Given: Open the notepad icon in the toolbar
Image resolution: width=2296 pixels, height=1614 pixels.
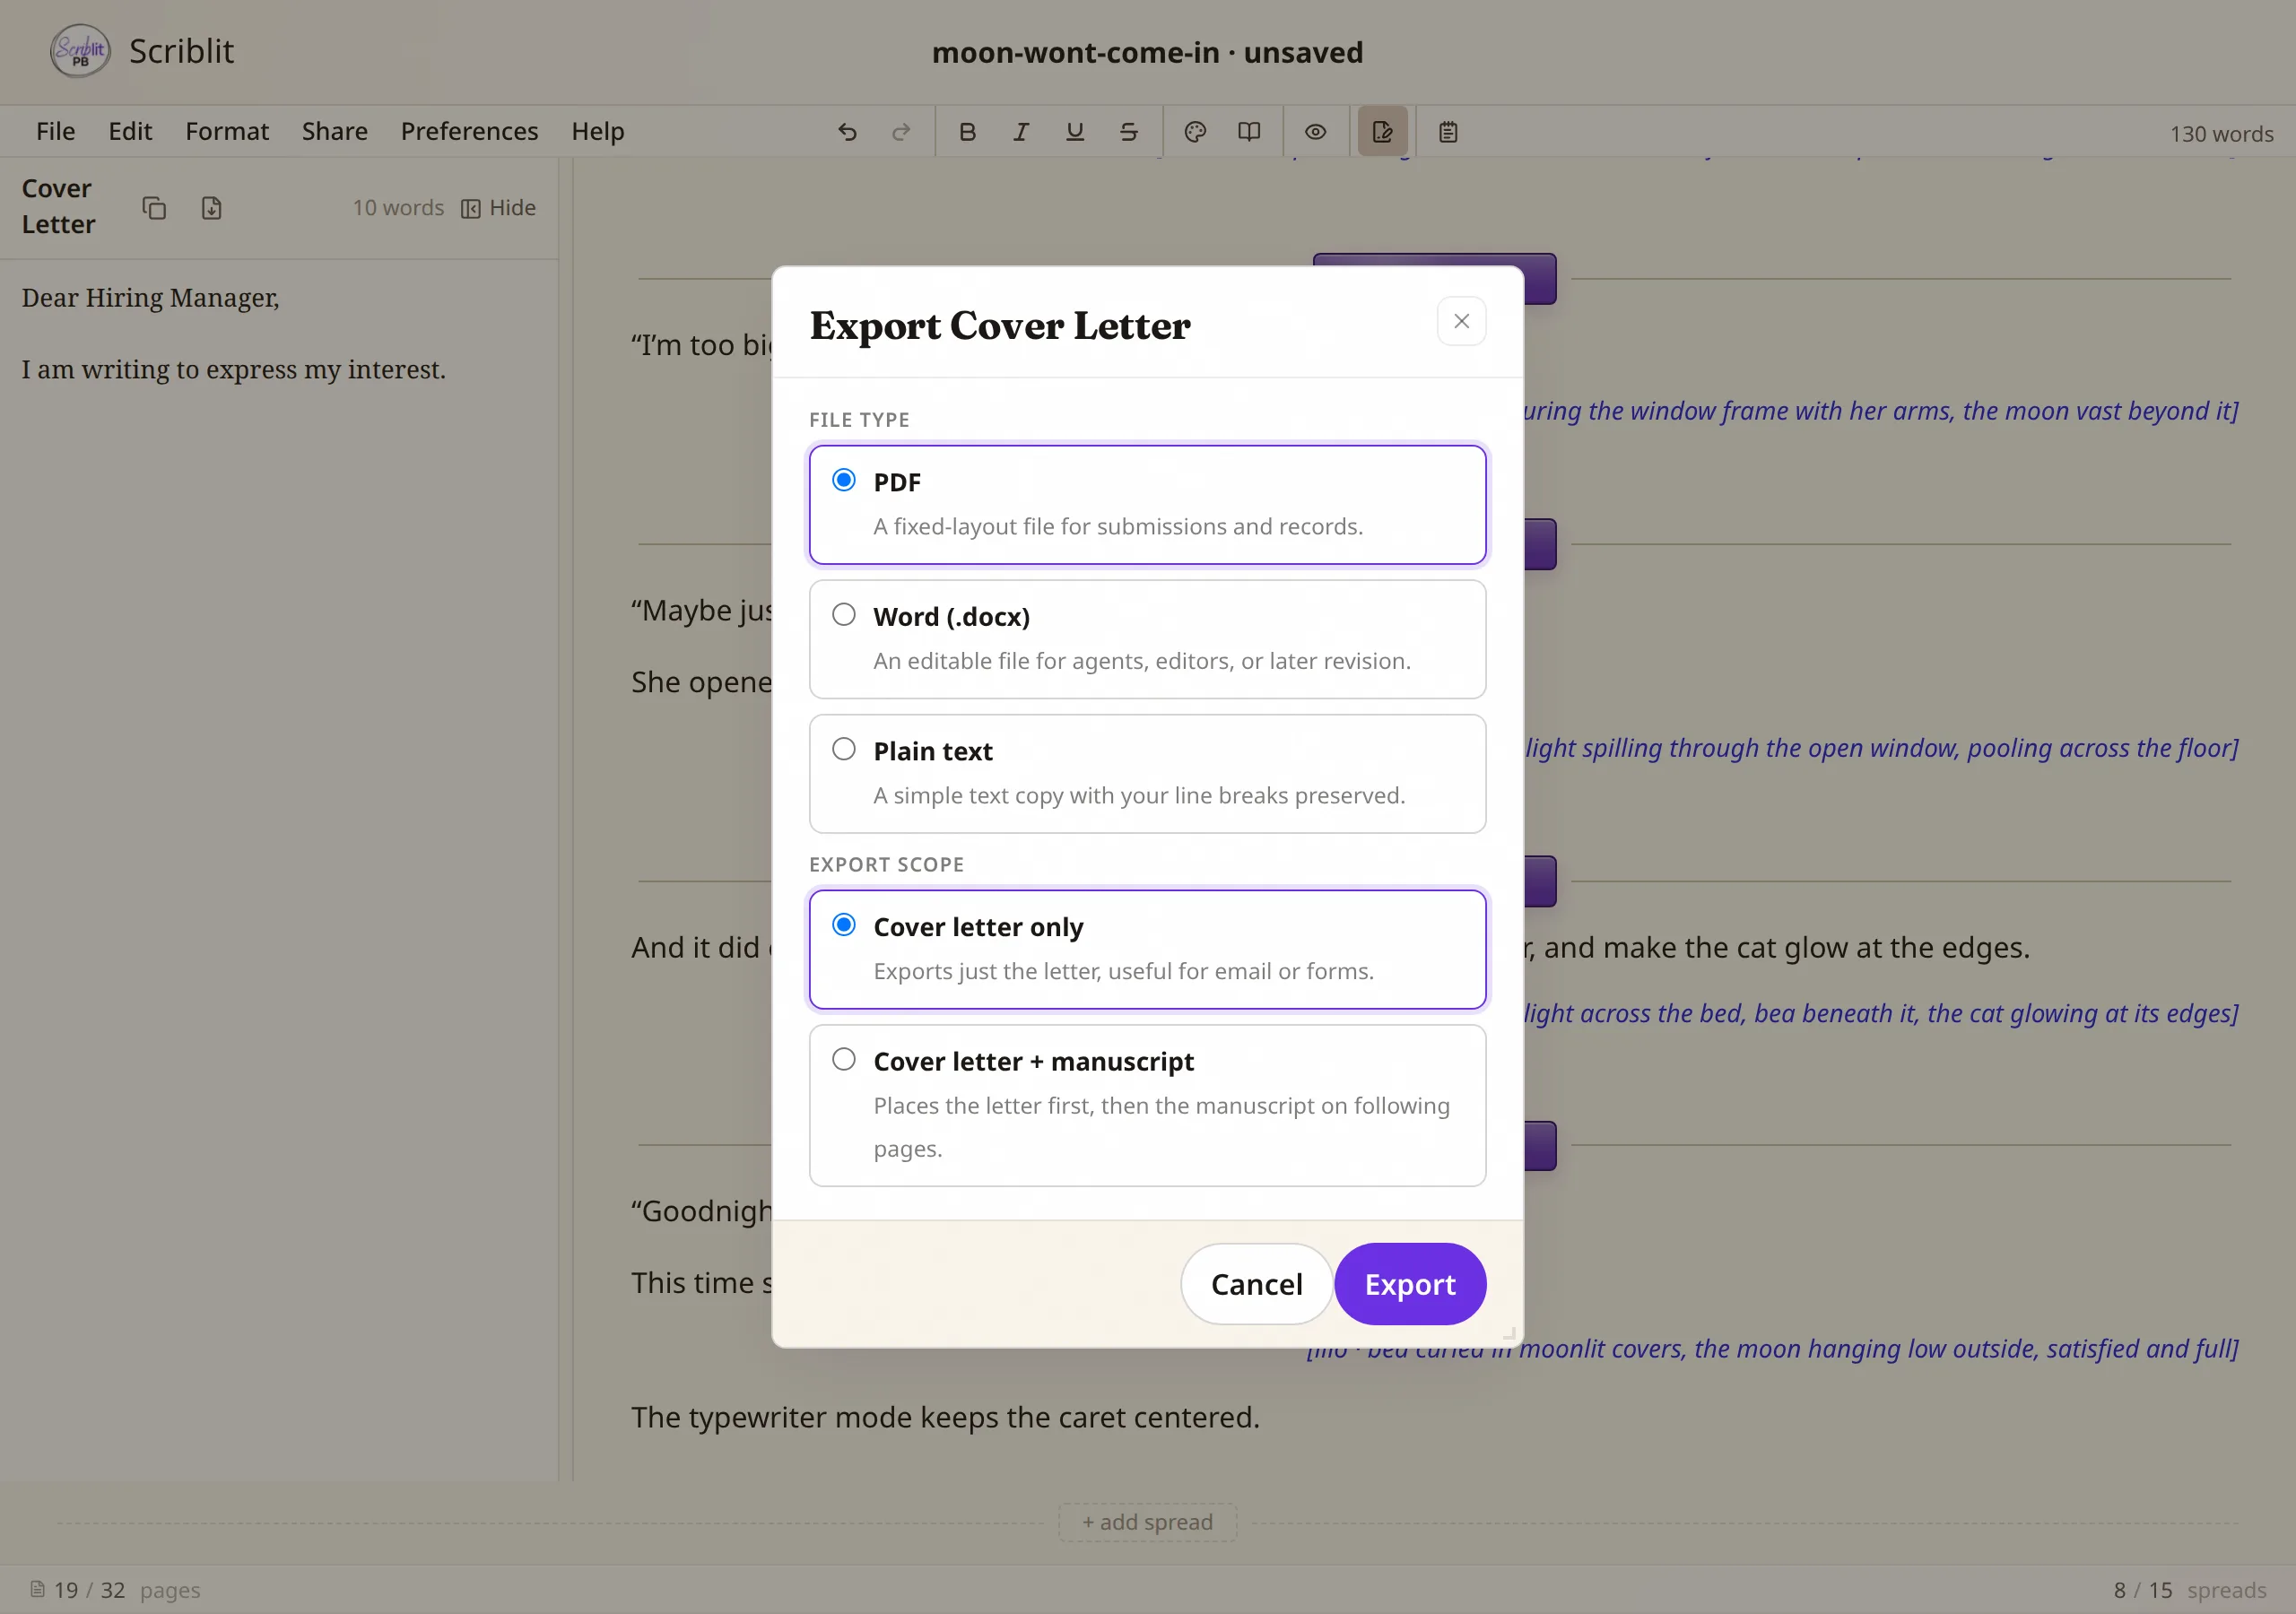Looking at the screenshot, I should 1448,132.
